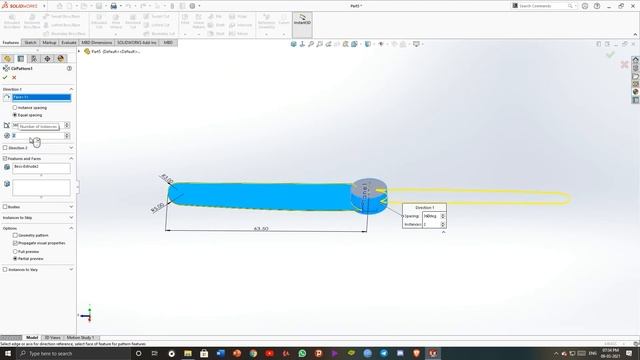Open the FeatureManager design tree tab icon

coord(7,59)
